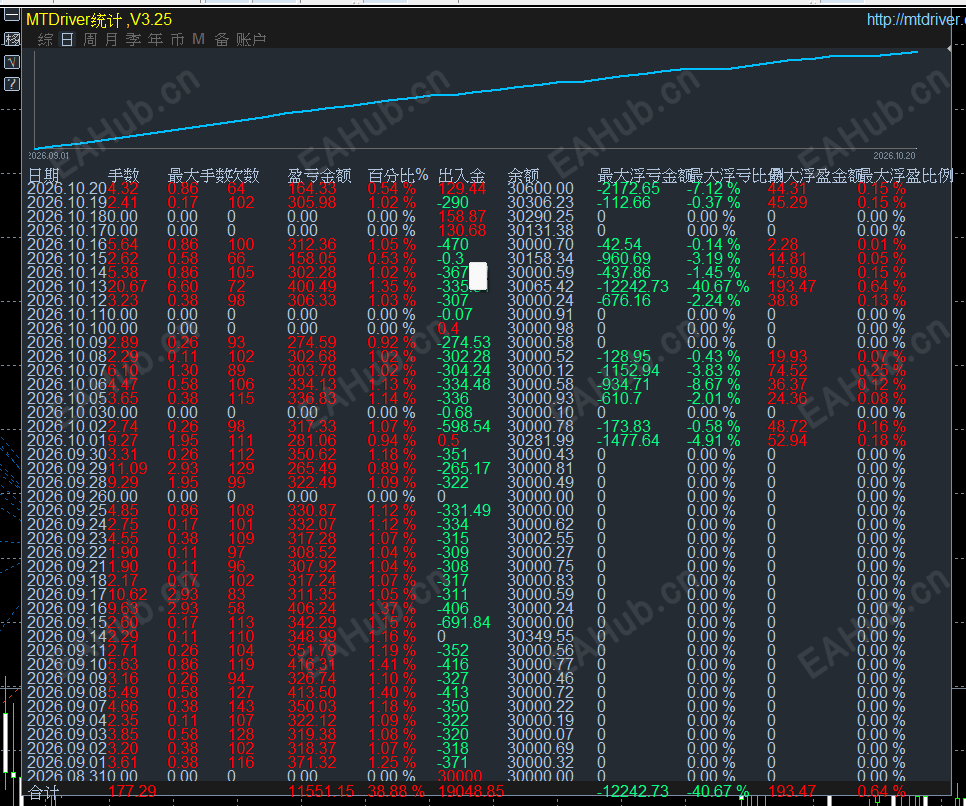Click the 日期 column header
Image resolution: width=966 pixels, height=806 pixels.
pos(44,176)
